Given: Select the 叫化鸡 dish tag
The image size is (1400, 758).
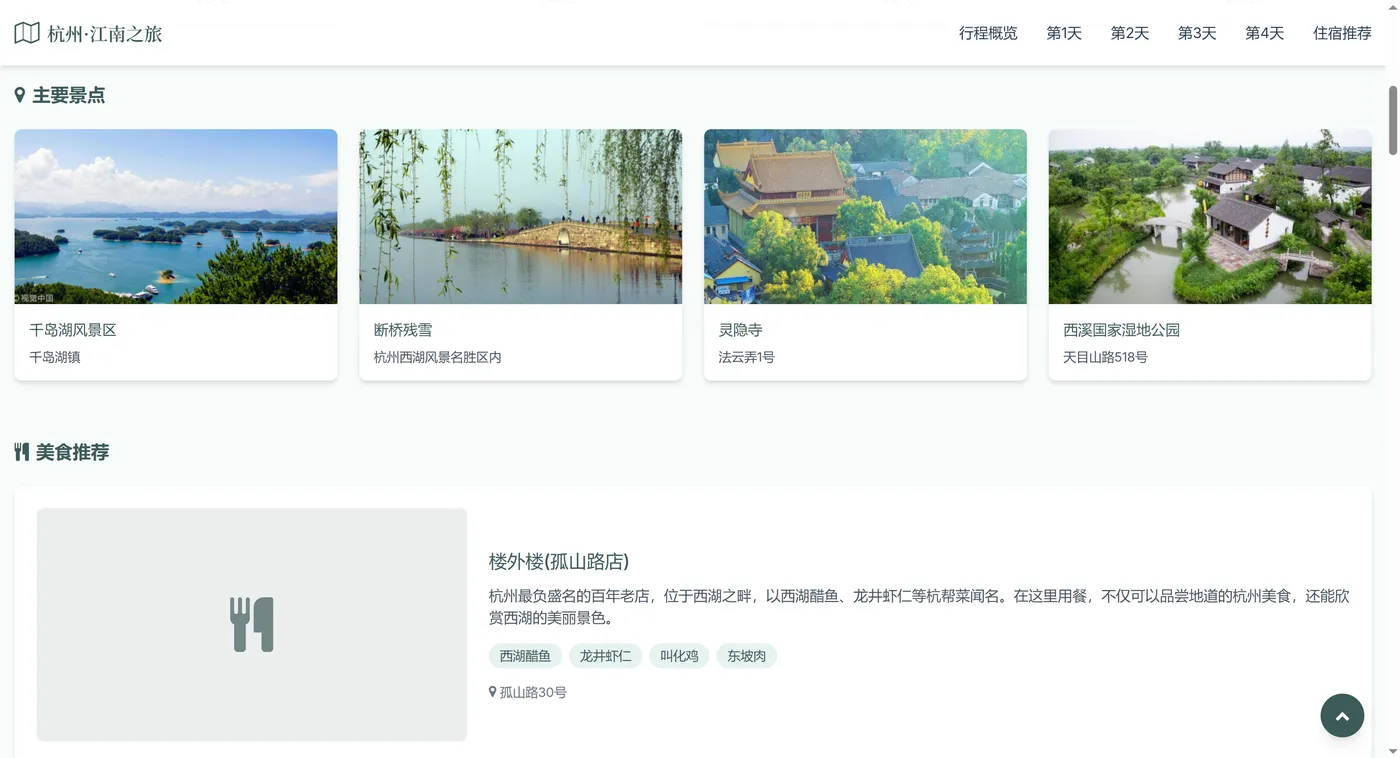Looking at the screenshot, I should pyautogui.click(x=679, y=656).
